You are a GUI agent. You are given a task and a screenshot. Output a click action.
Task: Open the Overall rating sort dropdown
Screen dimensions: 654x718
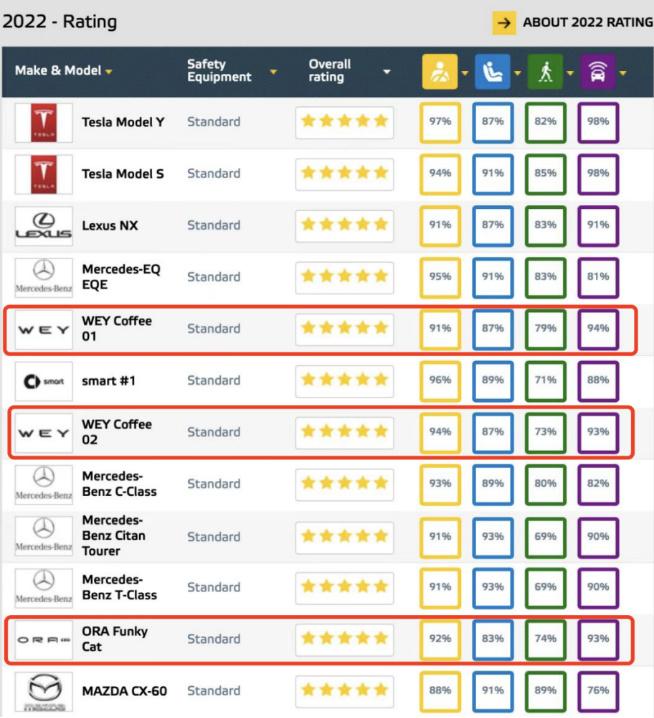tap(387, 72)
